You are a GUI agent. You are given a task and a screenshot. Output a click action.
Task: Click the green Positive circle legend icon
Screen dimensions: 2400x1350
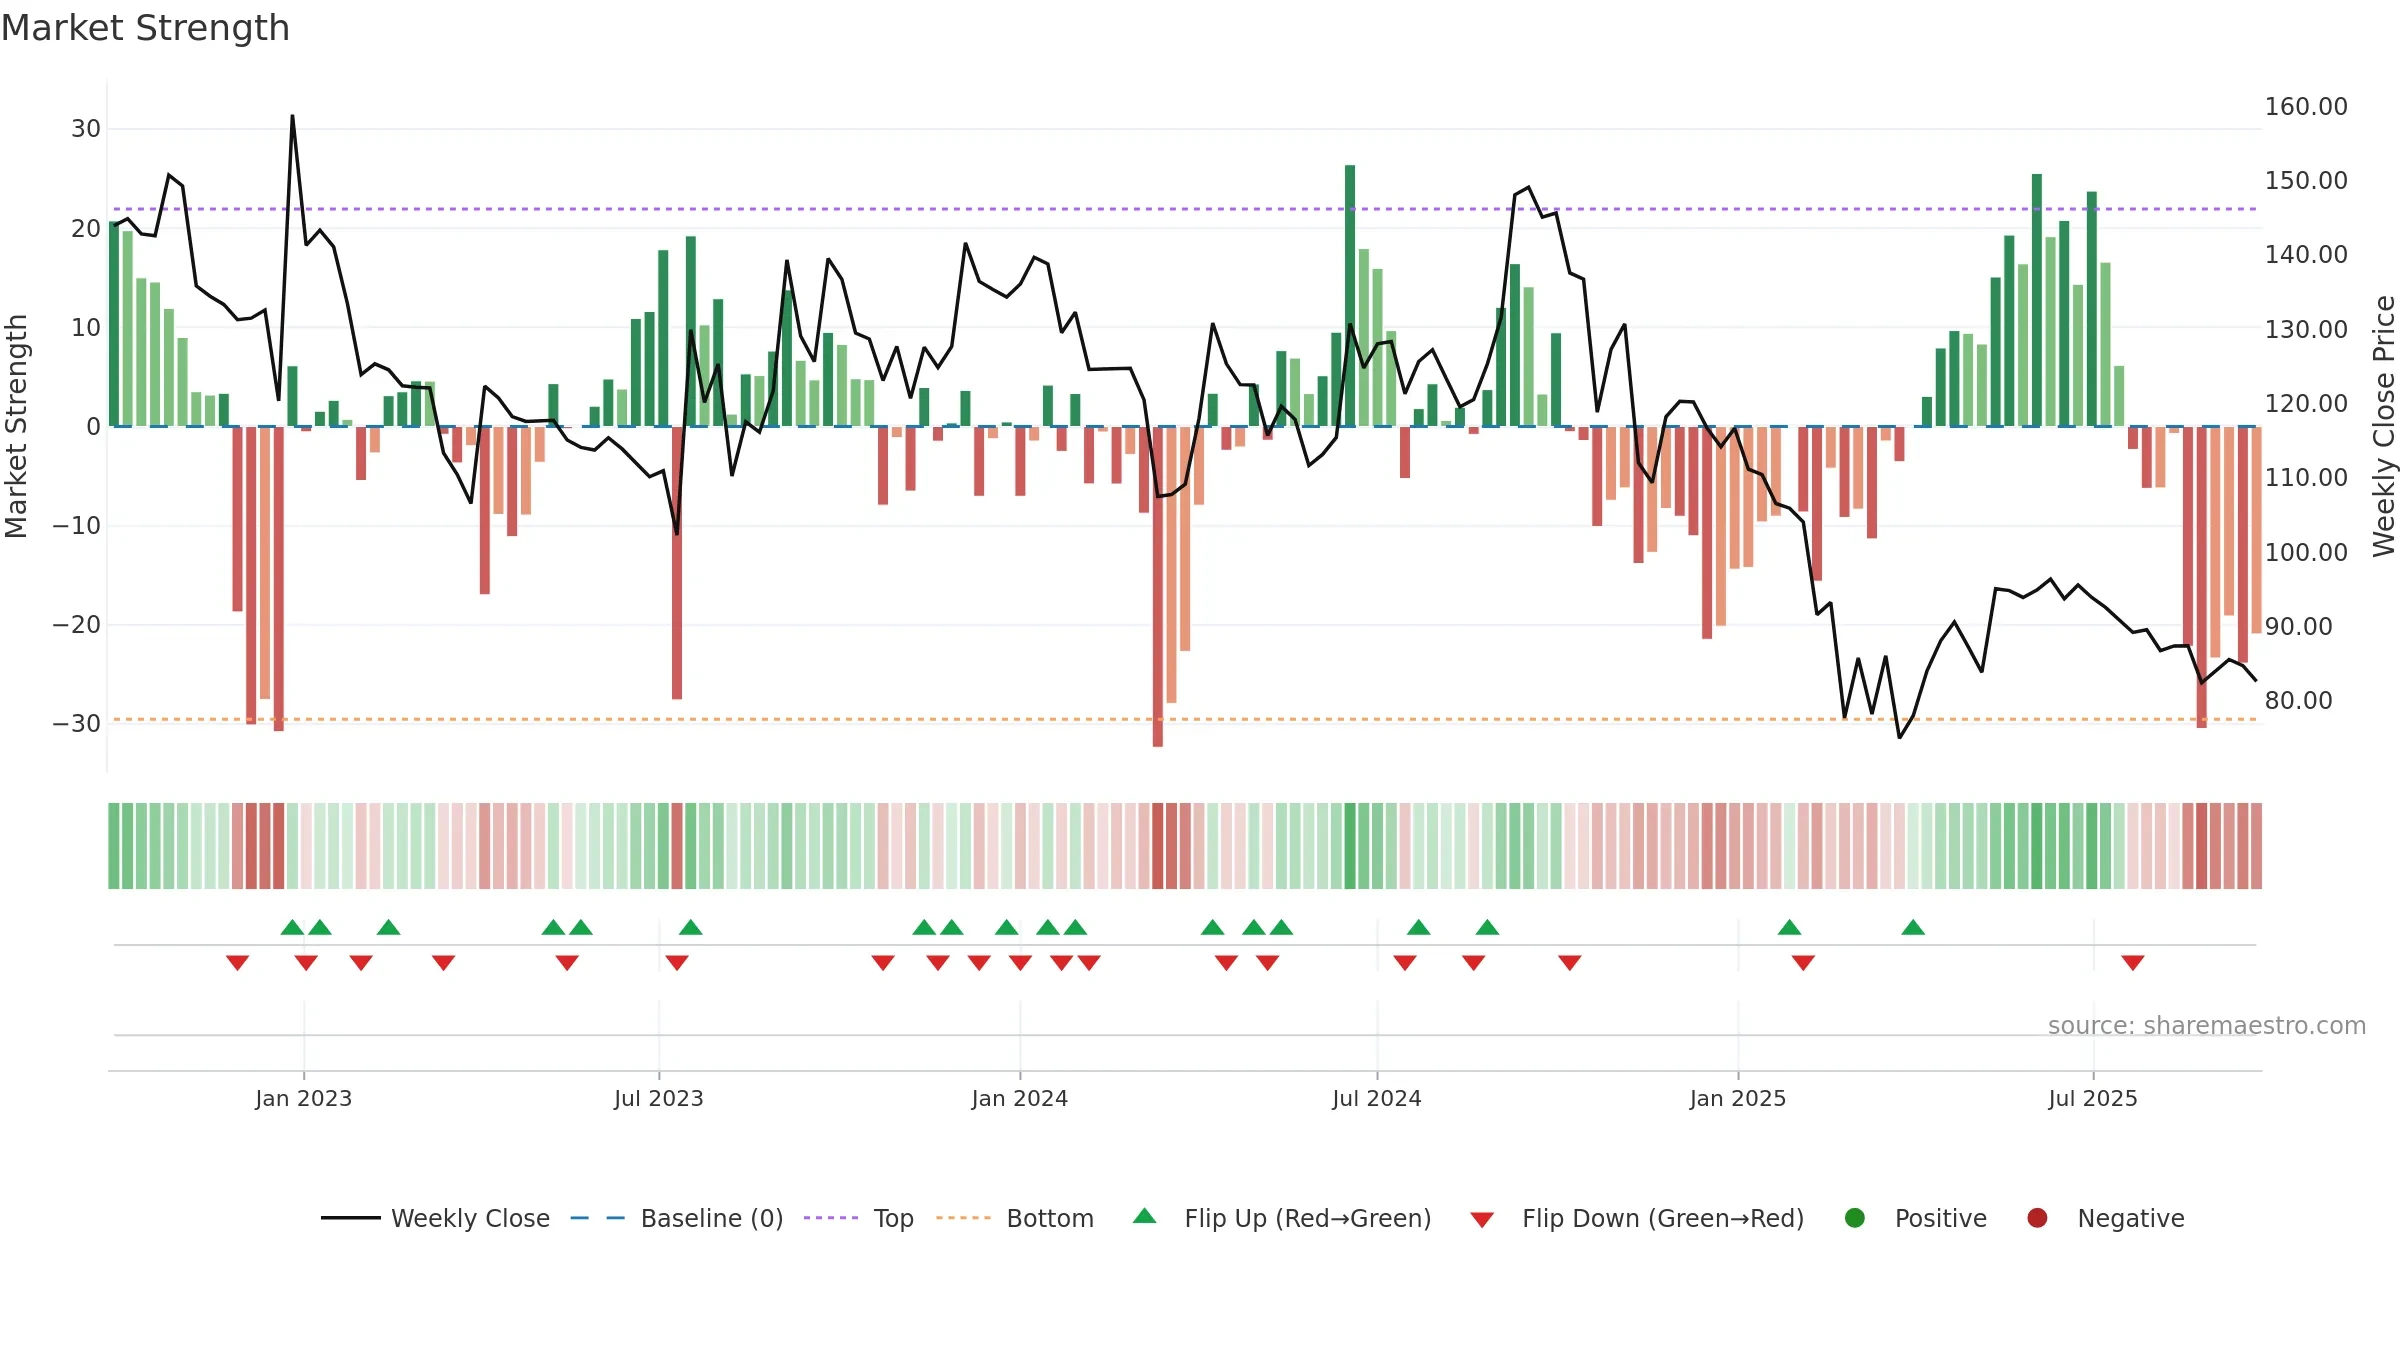1855,1218
